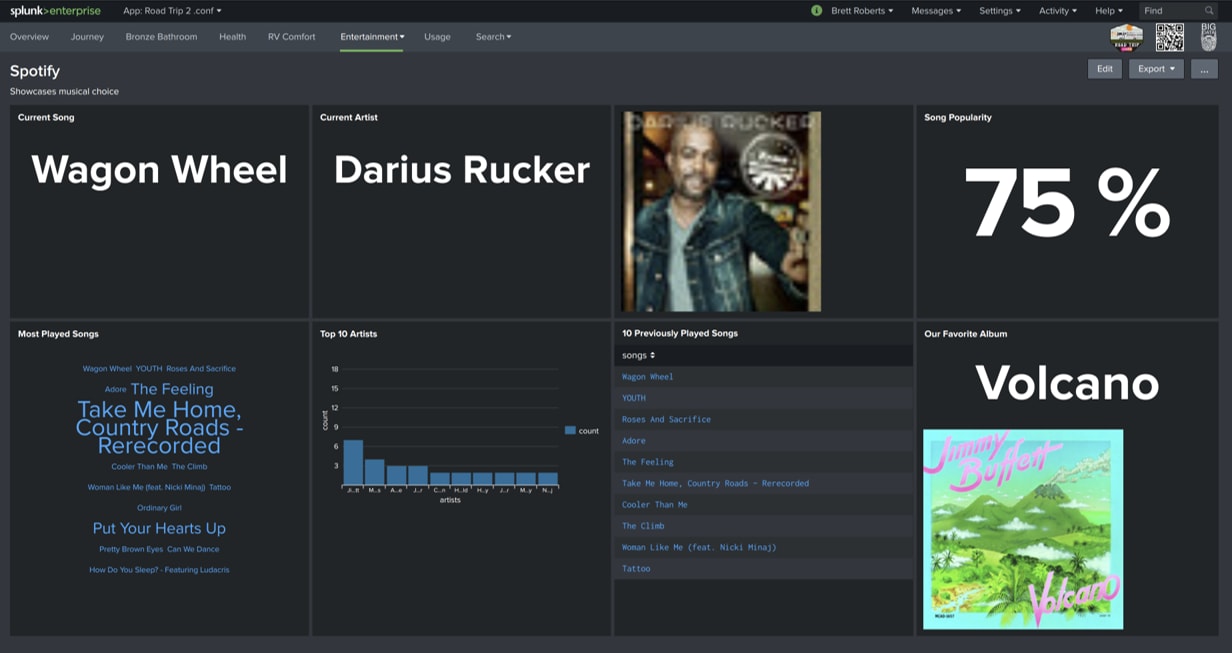Click the Edit button
Image resolution: width=1232 pixels, height=653 pixels.
click(x=1104, y=69)
